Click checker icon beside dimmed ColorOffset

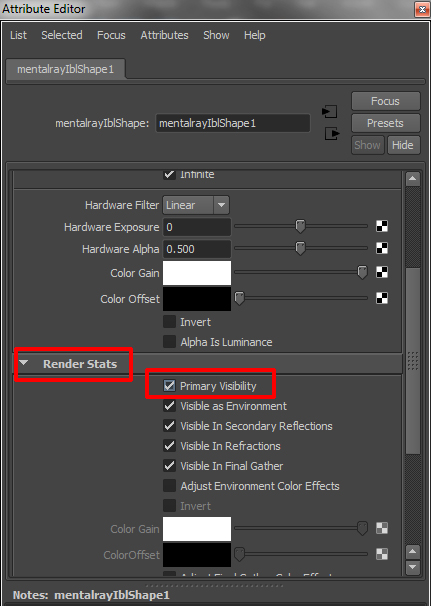(382, 554)
